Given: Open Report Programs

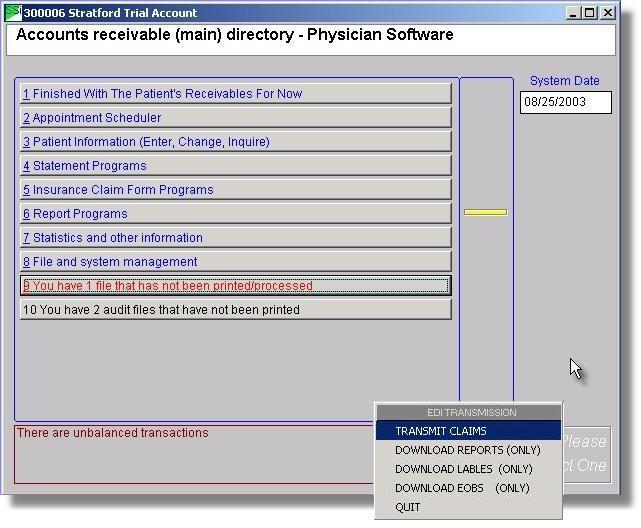Looking at the screenshot, I should click(x=236, y=214).
